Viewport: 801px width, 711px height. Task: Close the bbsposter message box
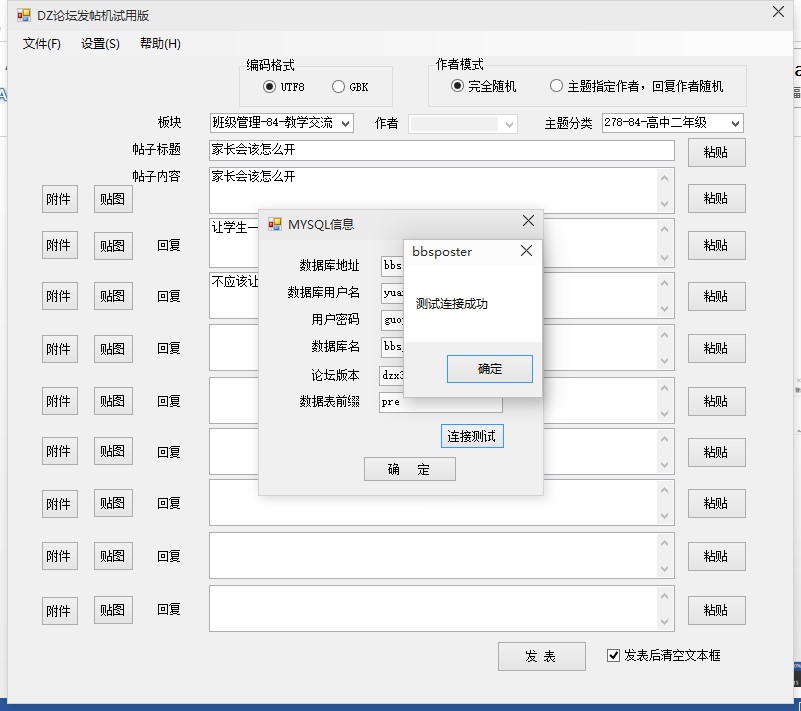pyautogui.click(x=526, y=251)
